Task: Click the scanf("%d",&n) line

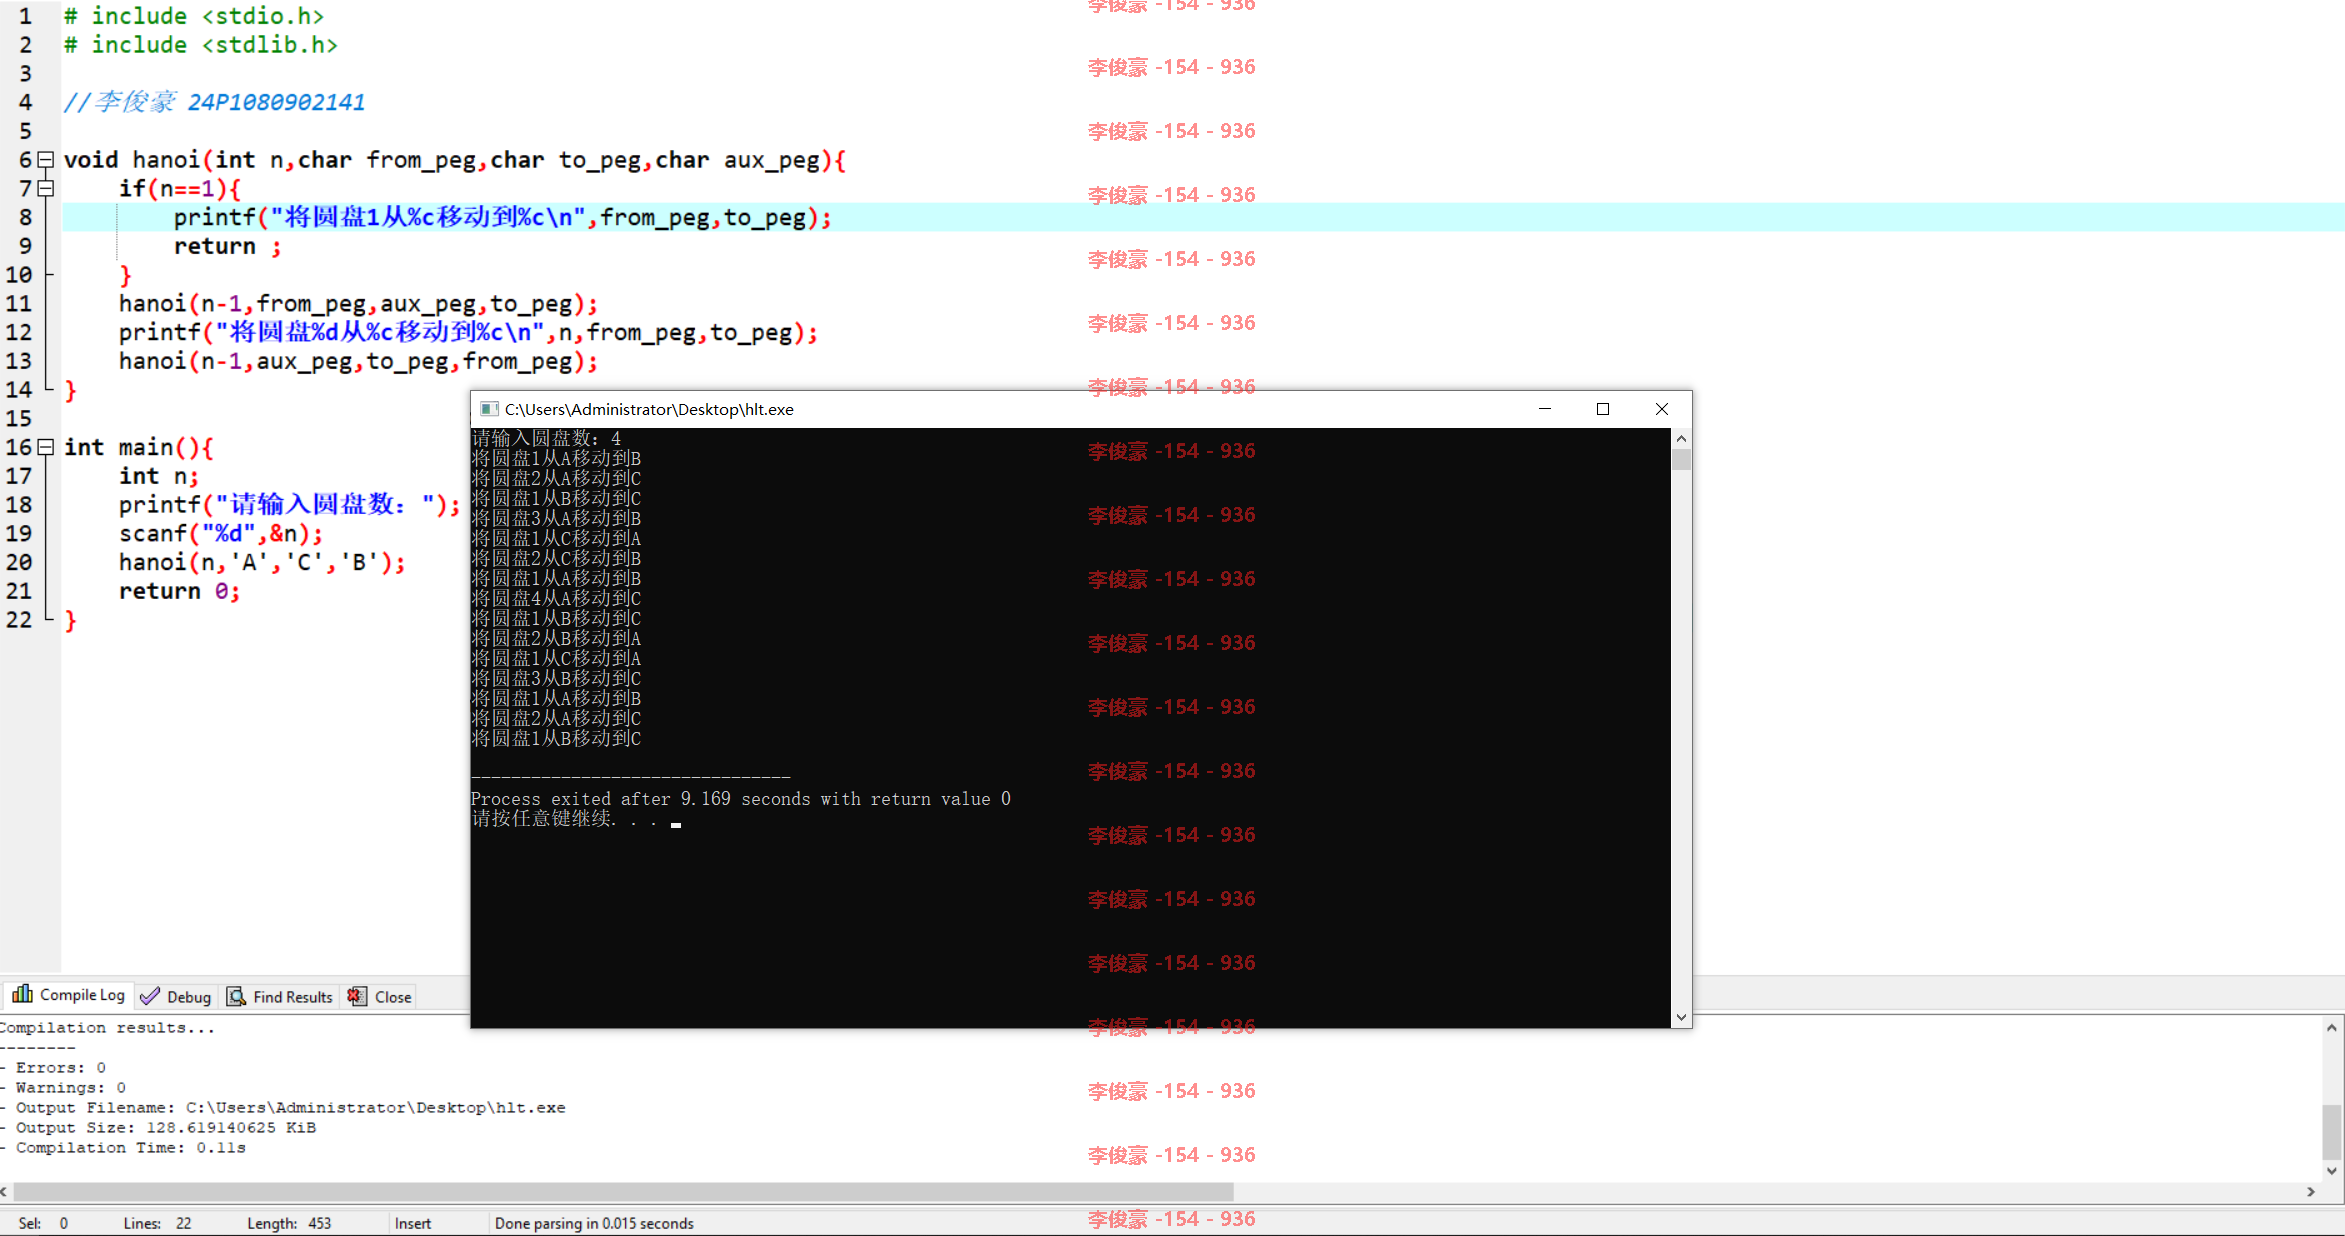Action: (x=221, y=534)
